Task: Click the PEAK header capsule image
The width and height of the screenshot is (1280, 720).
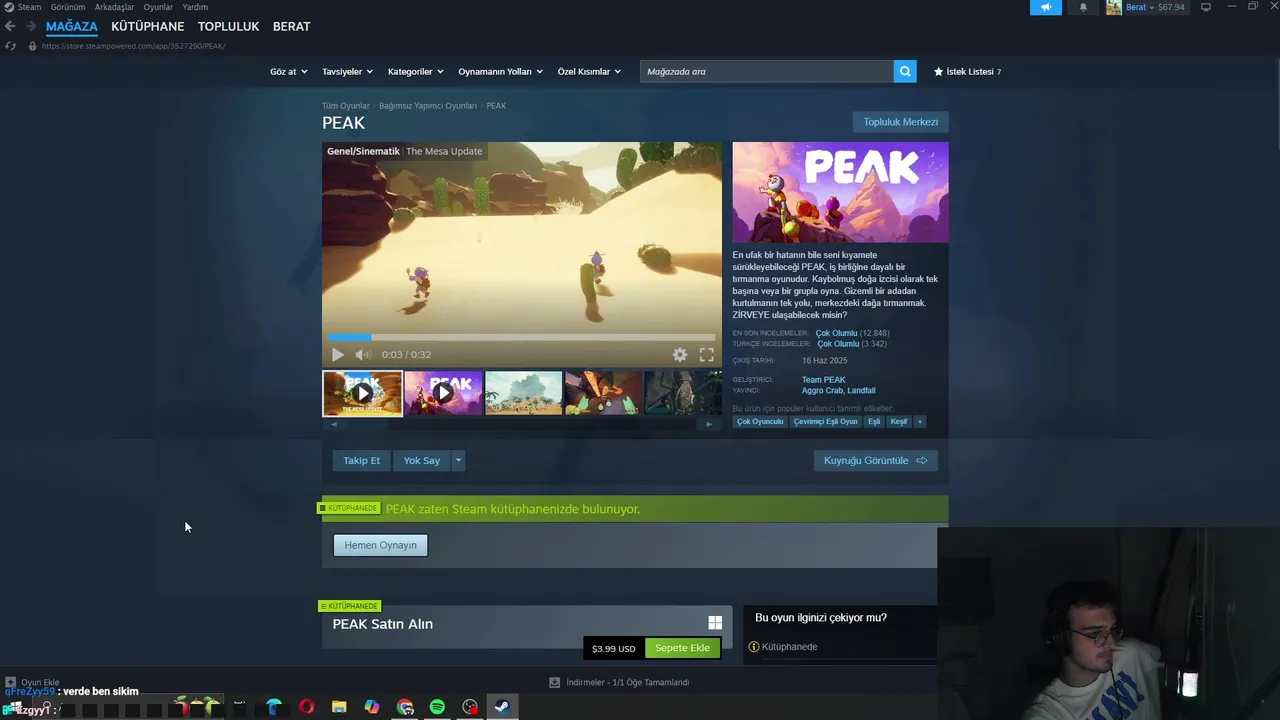Action: click(x=840, y=192)
